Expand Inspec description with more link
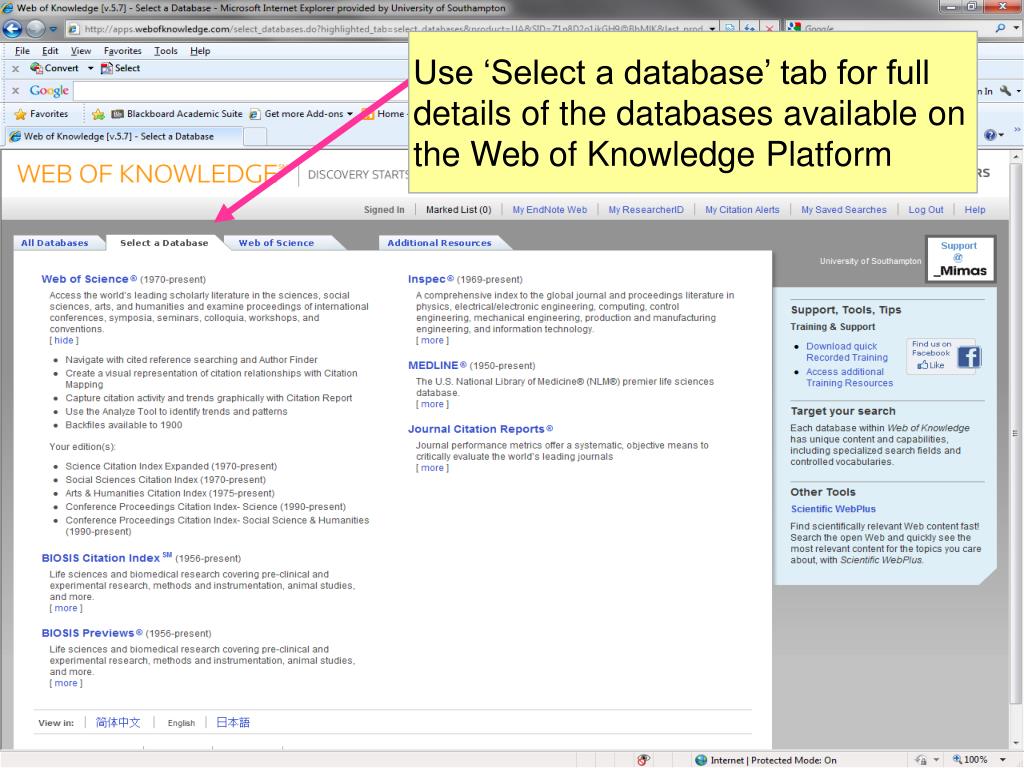1024x768 pixels. (432, 340)
